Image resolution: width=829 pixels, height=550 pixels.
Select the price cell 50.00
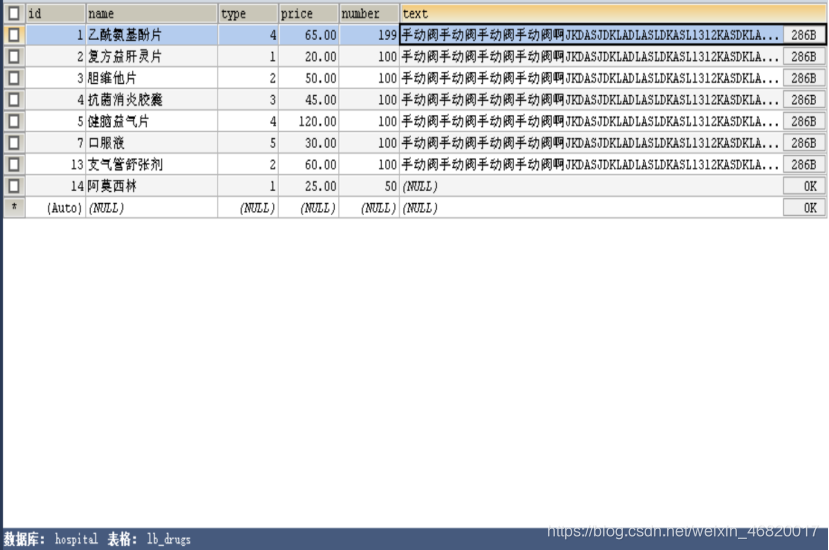[x=308, y=78]
